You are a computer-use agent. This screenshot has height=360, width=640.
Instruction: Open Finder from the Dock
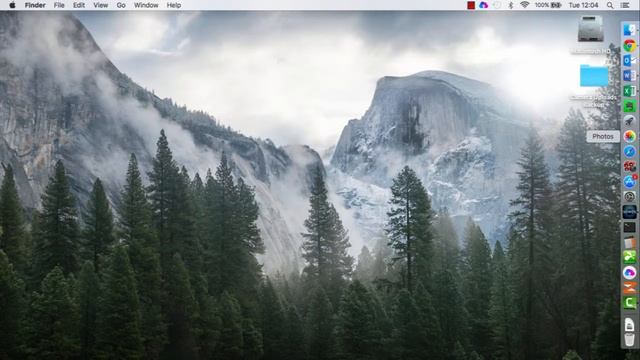point(629,30)
